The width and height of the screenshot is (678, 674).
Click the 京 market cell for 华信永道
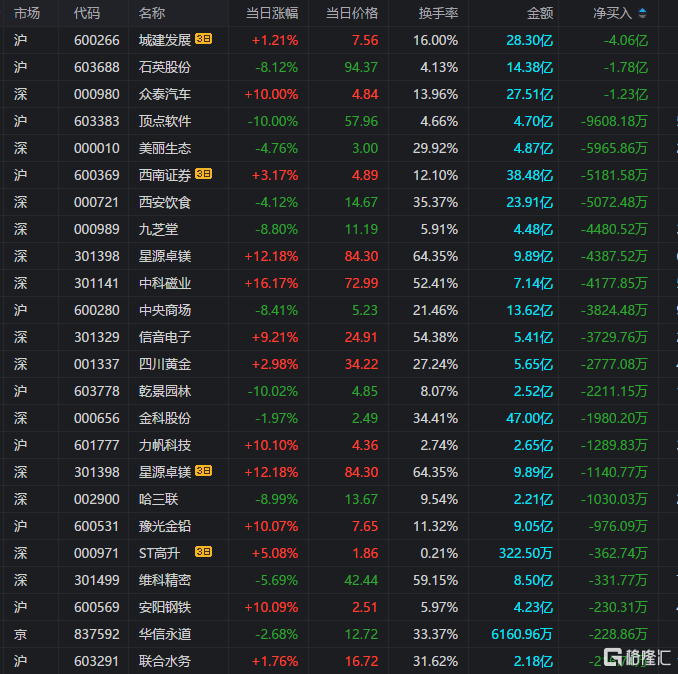(20, 634)
